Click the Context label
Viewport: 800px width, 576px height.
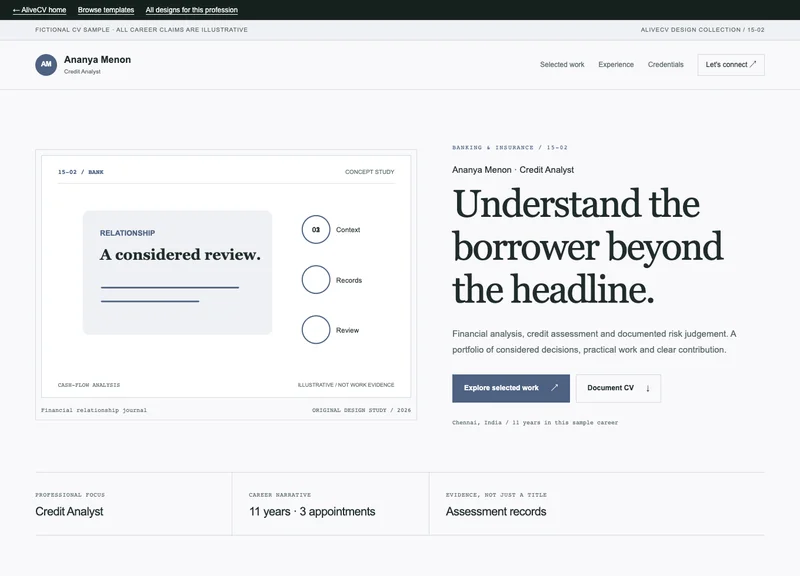tap(348, 230)
